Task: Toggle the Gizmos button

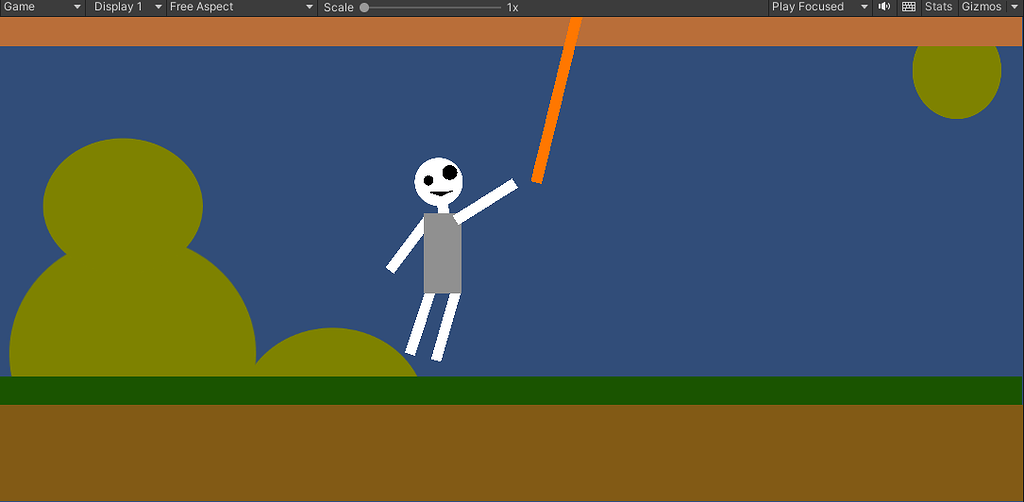Action: (982, 7)
